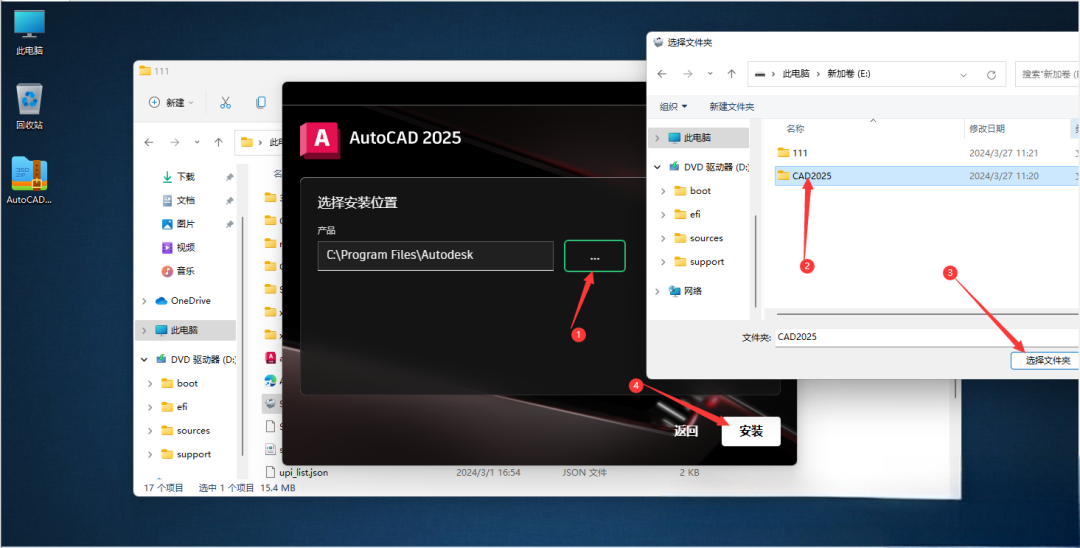Image resolution: width=1080 pixels, height=548 pixels.
Task: Select the CAD2025 folder in dialog list
Action: 926,176
